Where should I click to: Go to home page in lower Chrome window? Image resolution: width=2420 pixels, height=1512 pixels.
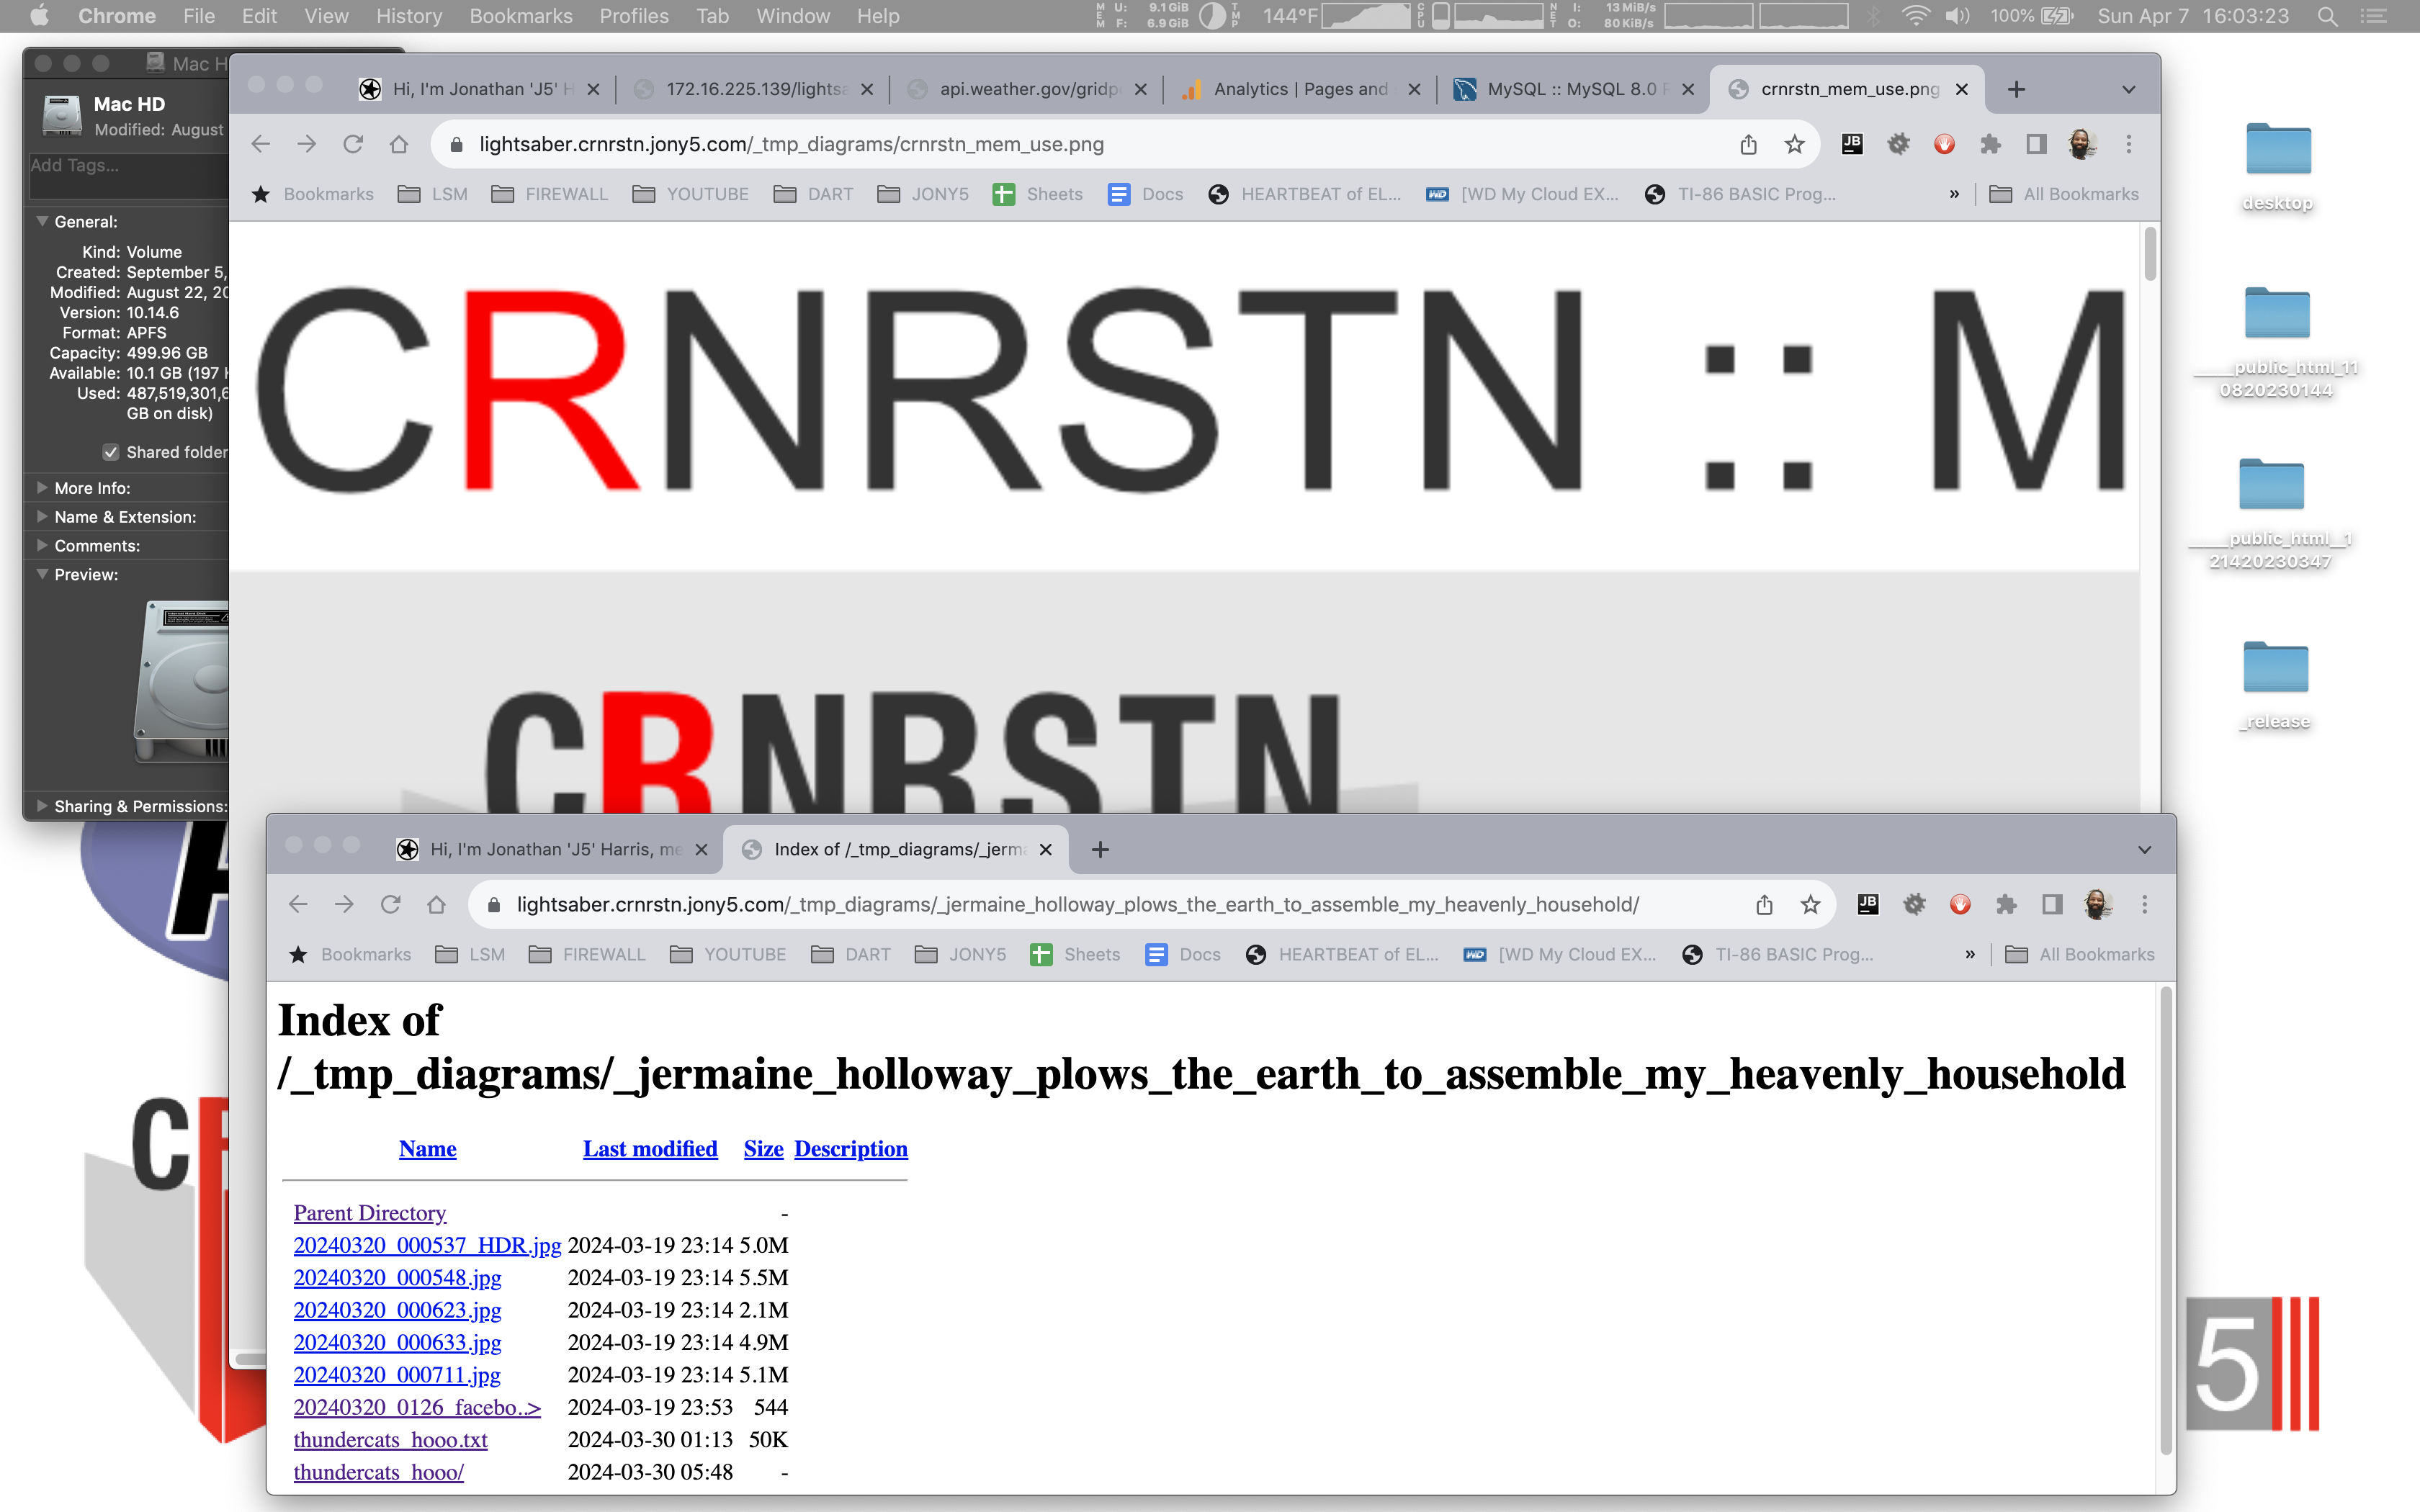(436, 905)
